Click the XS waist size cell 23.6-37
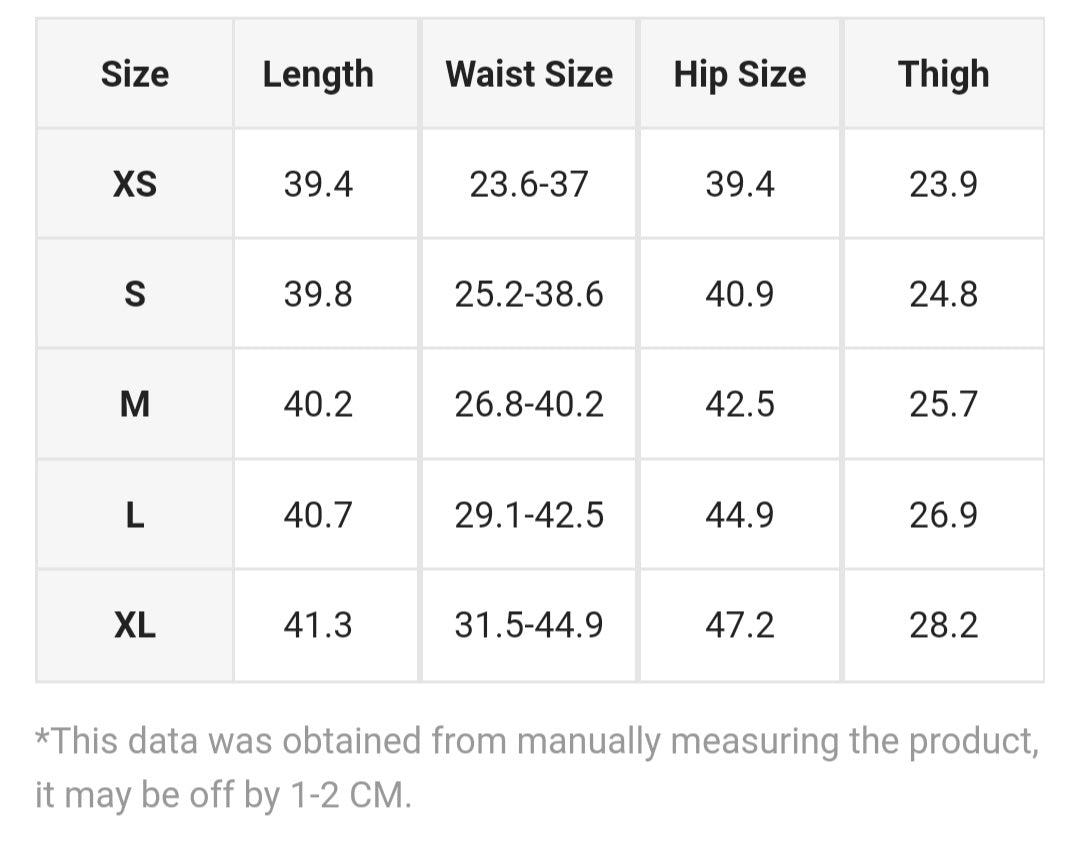This screenshot has width=1080, height=849. [x=529, y=185]
